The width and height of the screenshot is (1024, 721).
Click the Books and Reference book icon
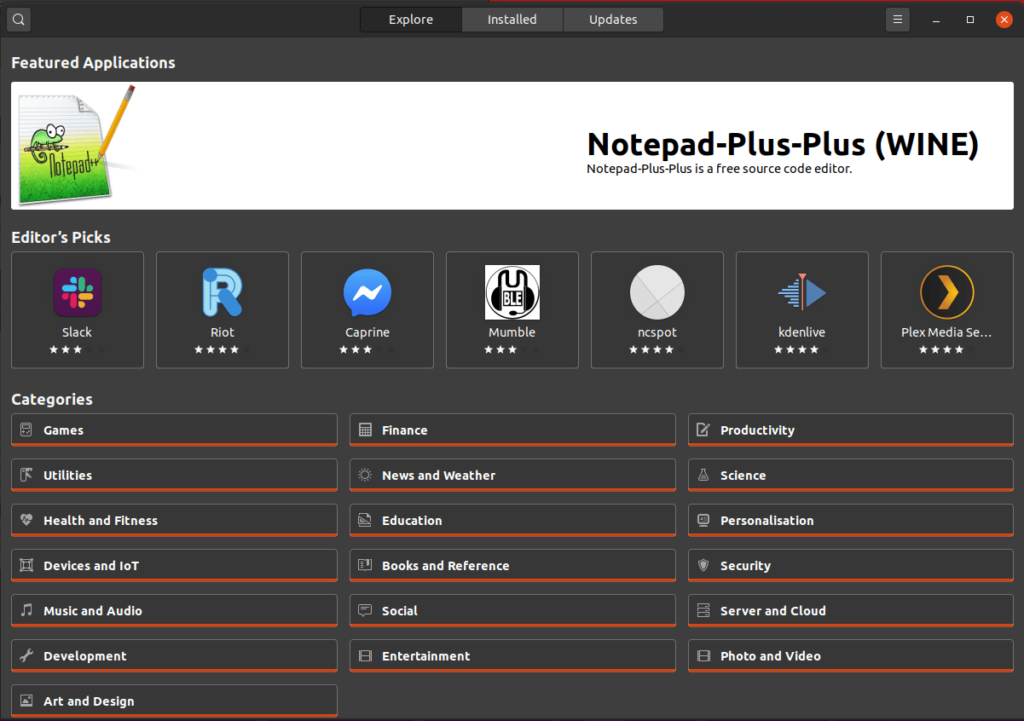[365, 565]
